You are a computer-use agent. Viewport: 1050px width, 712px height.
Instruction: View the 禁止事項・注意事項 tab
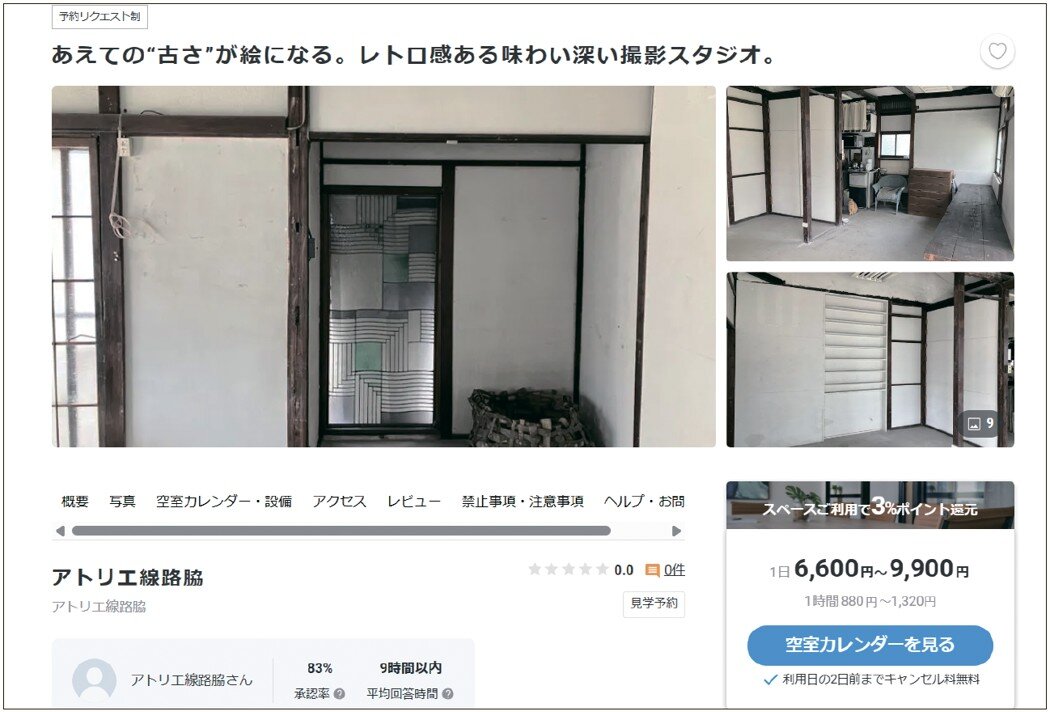tap(522, 501)
